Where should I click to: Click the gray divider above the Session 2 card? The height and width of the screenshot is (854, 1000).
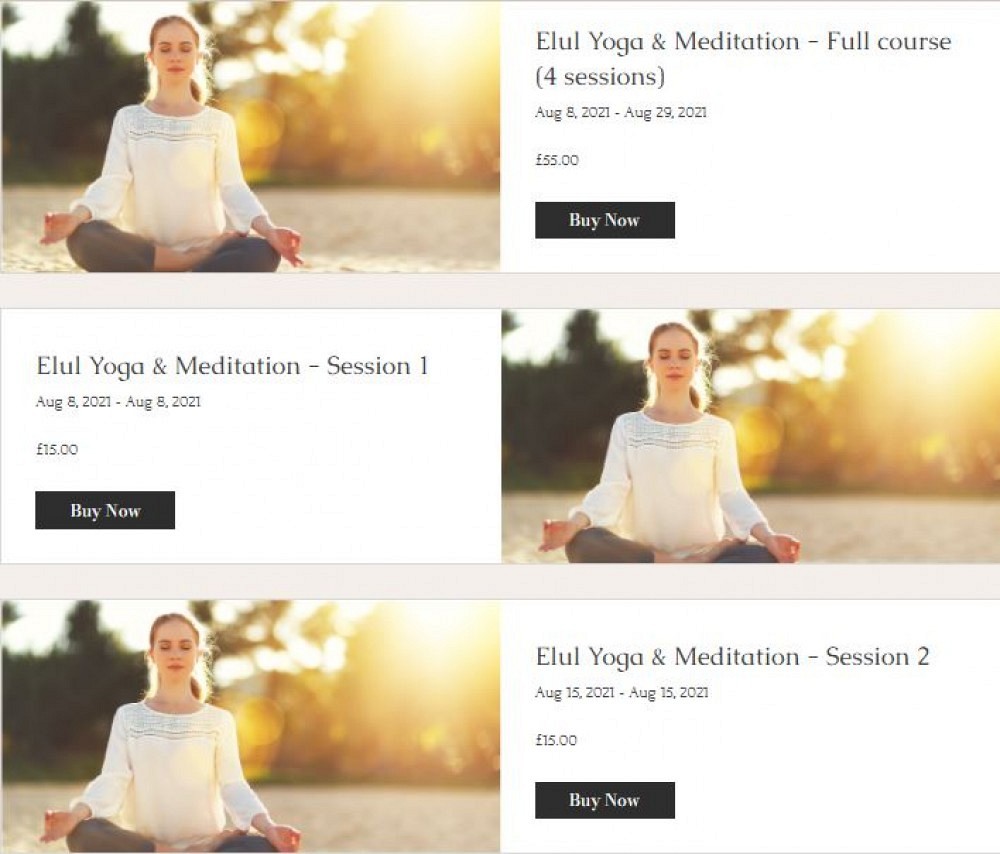[x=500, y=582]
